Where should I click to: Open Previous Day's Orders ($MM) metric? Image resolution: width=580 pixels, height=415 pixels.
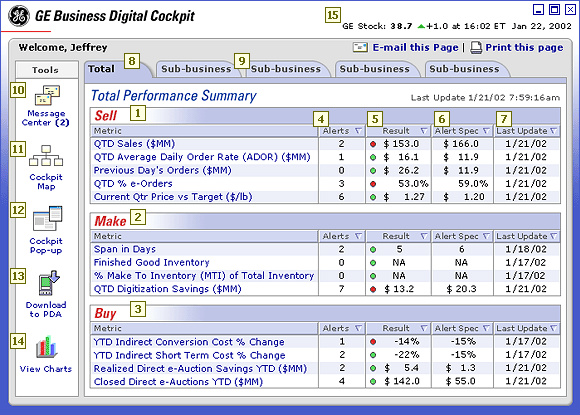click(x=162, y=171)
